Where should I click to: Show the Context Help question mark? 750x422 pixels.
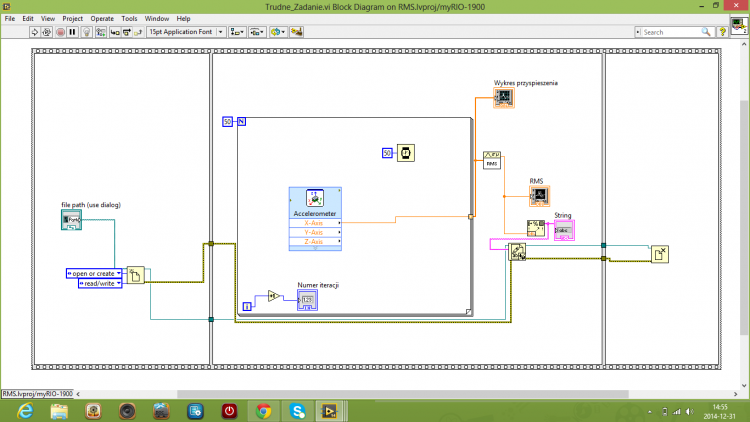click(x=723, y=32)
